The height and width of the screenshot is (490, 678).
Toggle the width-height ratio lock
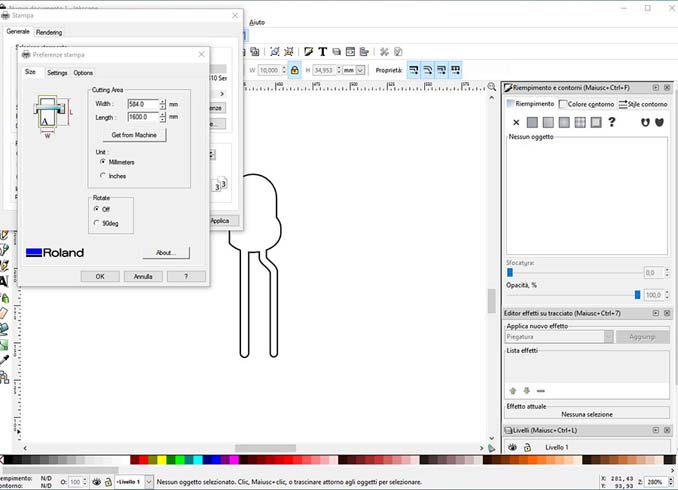point(294,70)
